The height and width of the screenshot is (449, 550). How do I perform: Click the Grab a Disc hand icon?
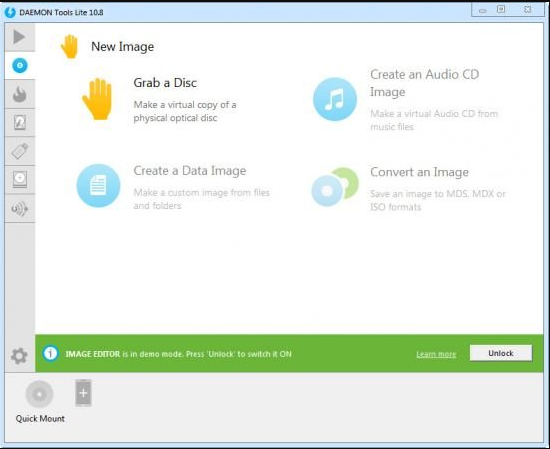pyautogui.click(x=98, y=99)
